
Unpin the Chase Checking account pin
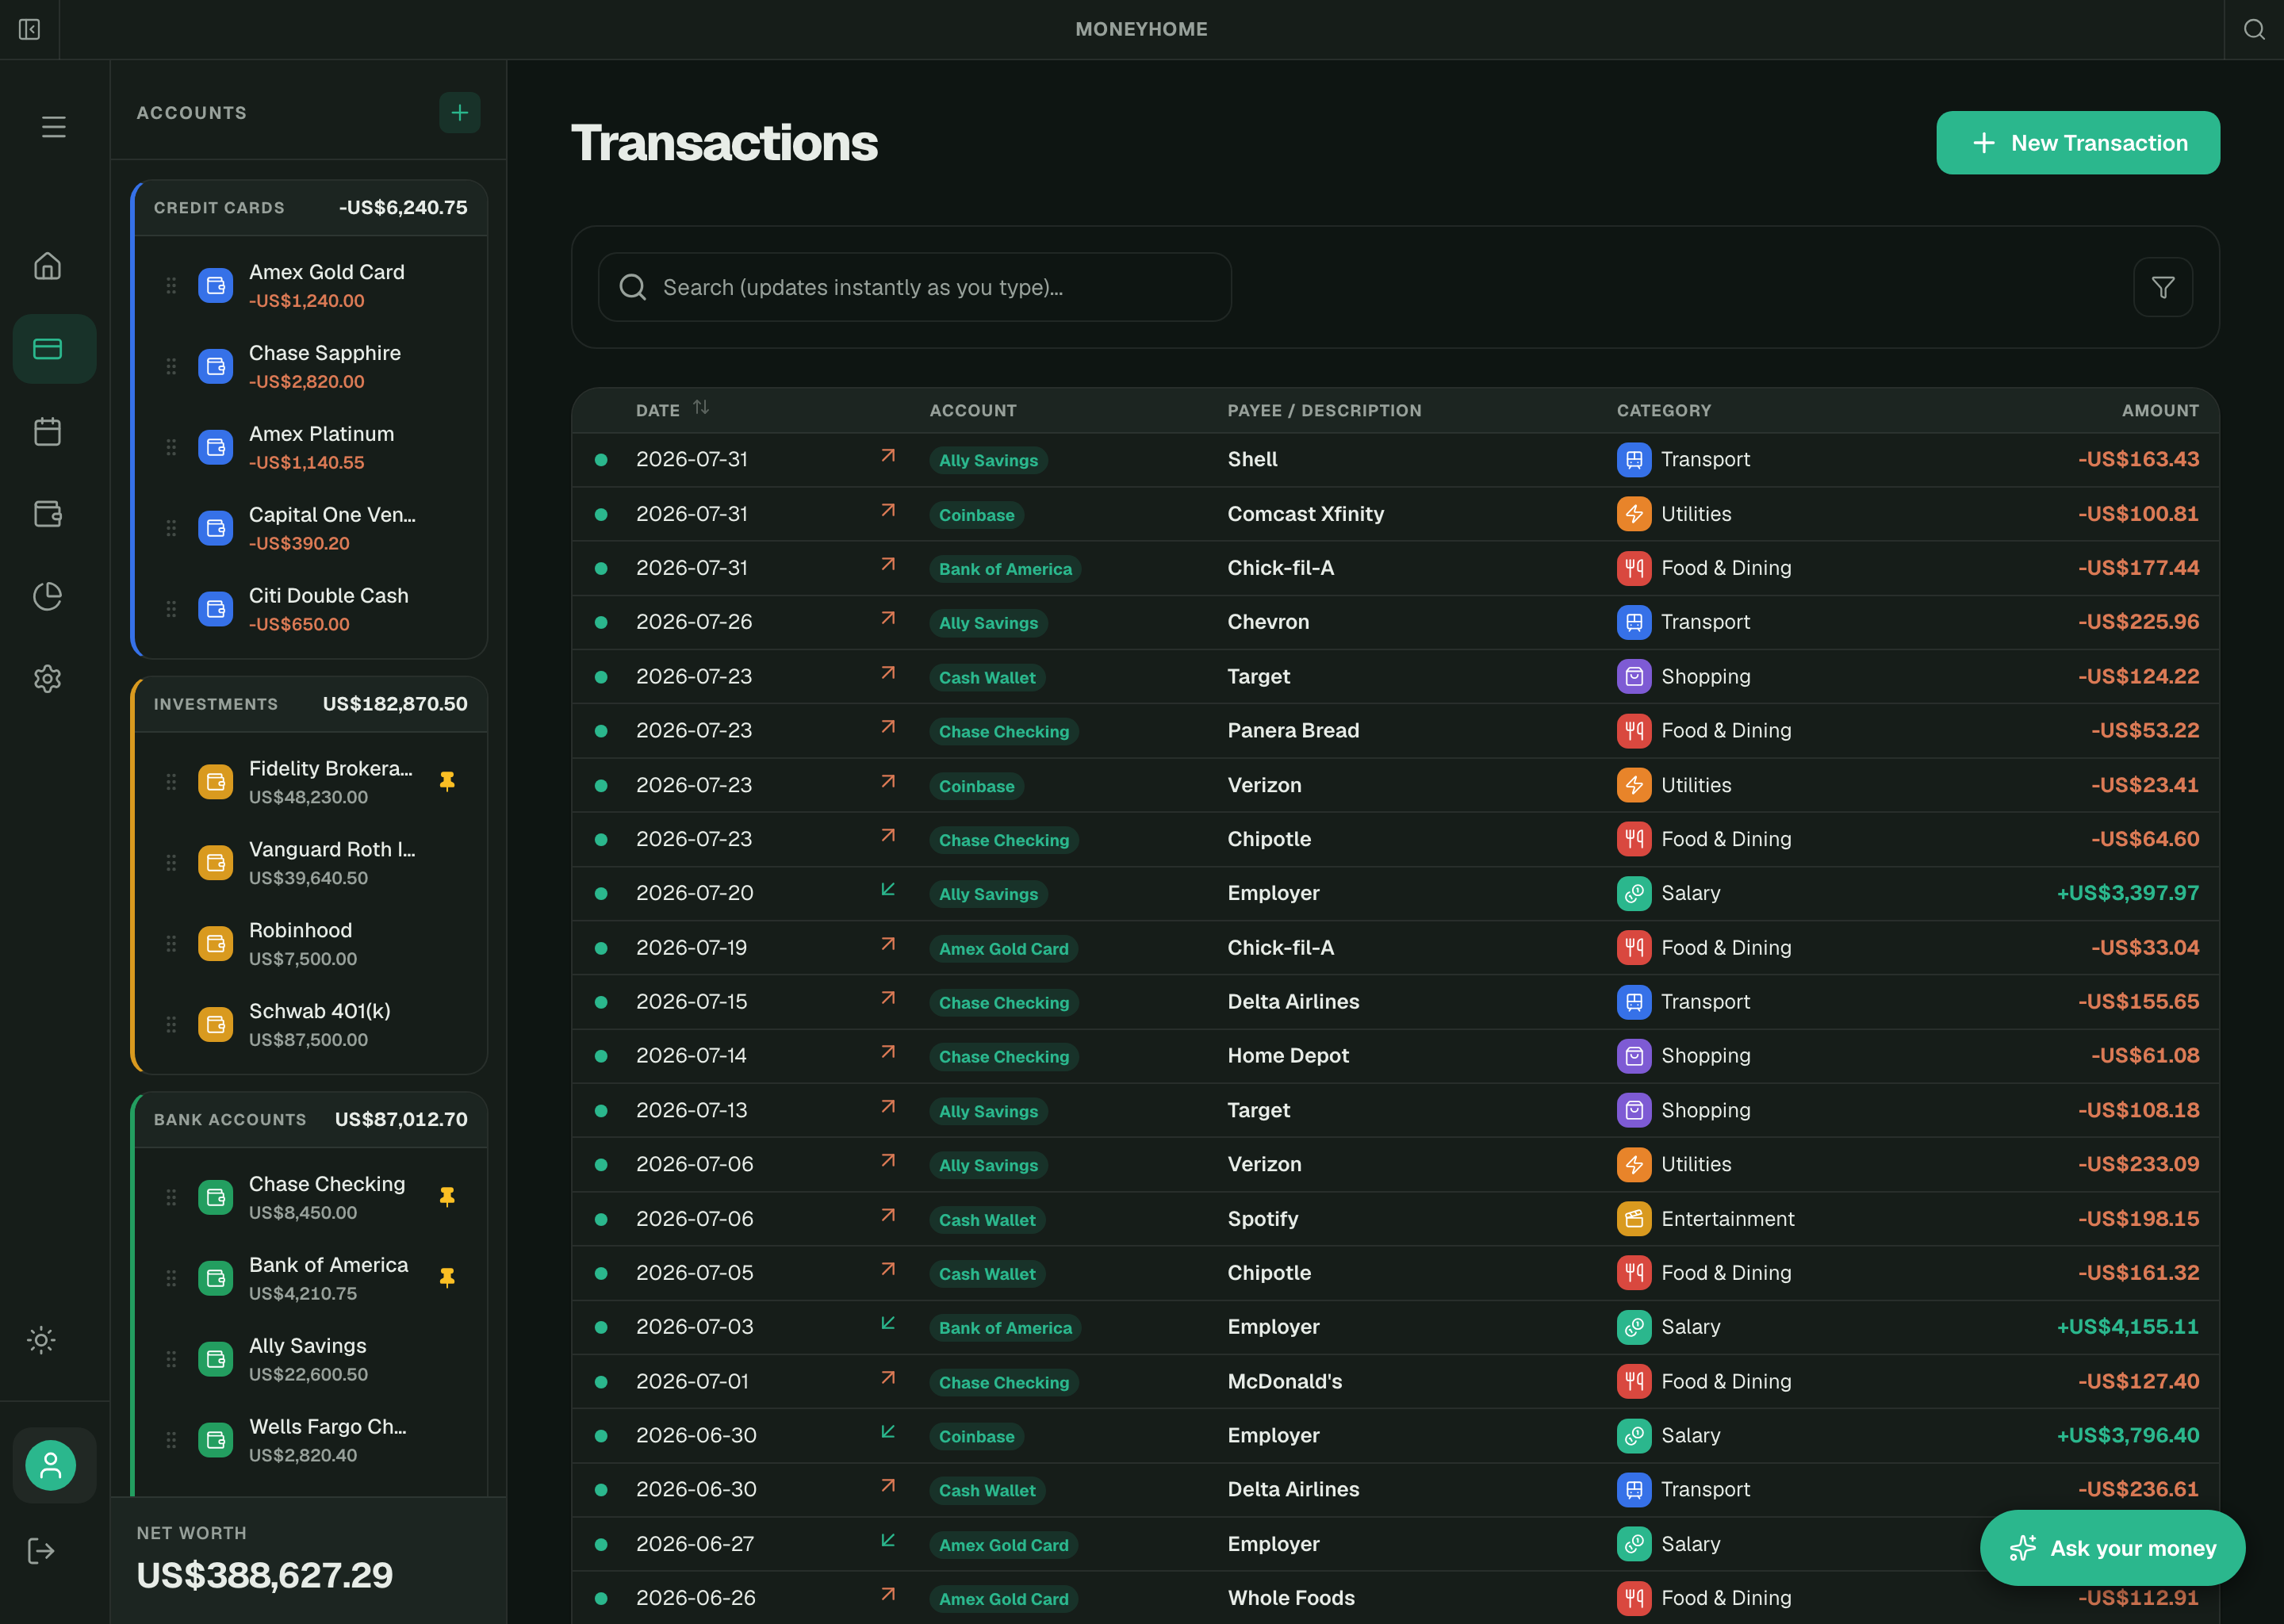[447, 1197]
